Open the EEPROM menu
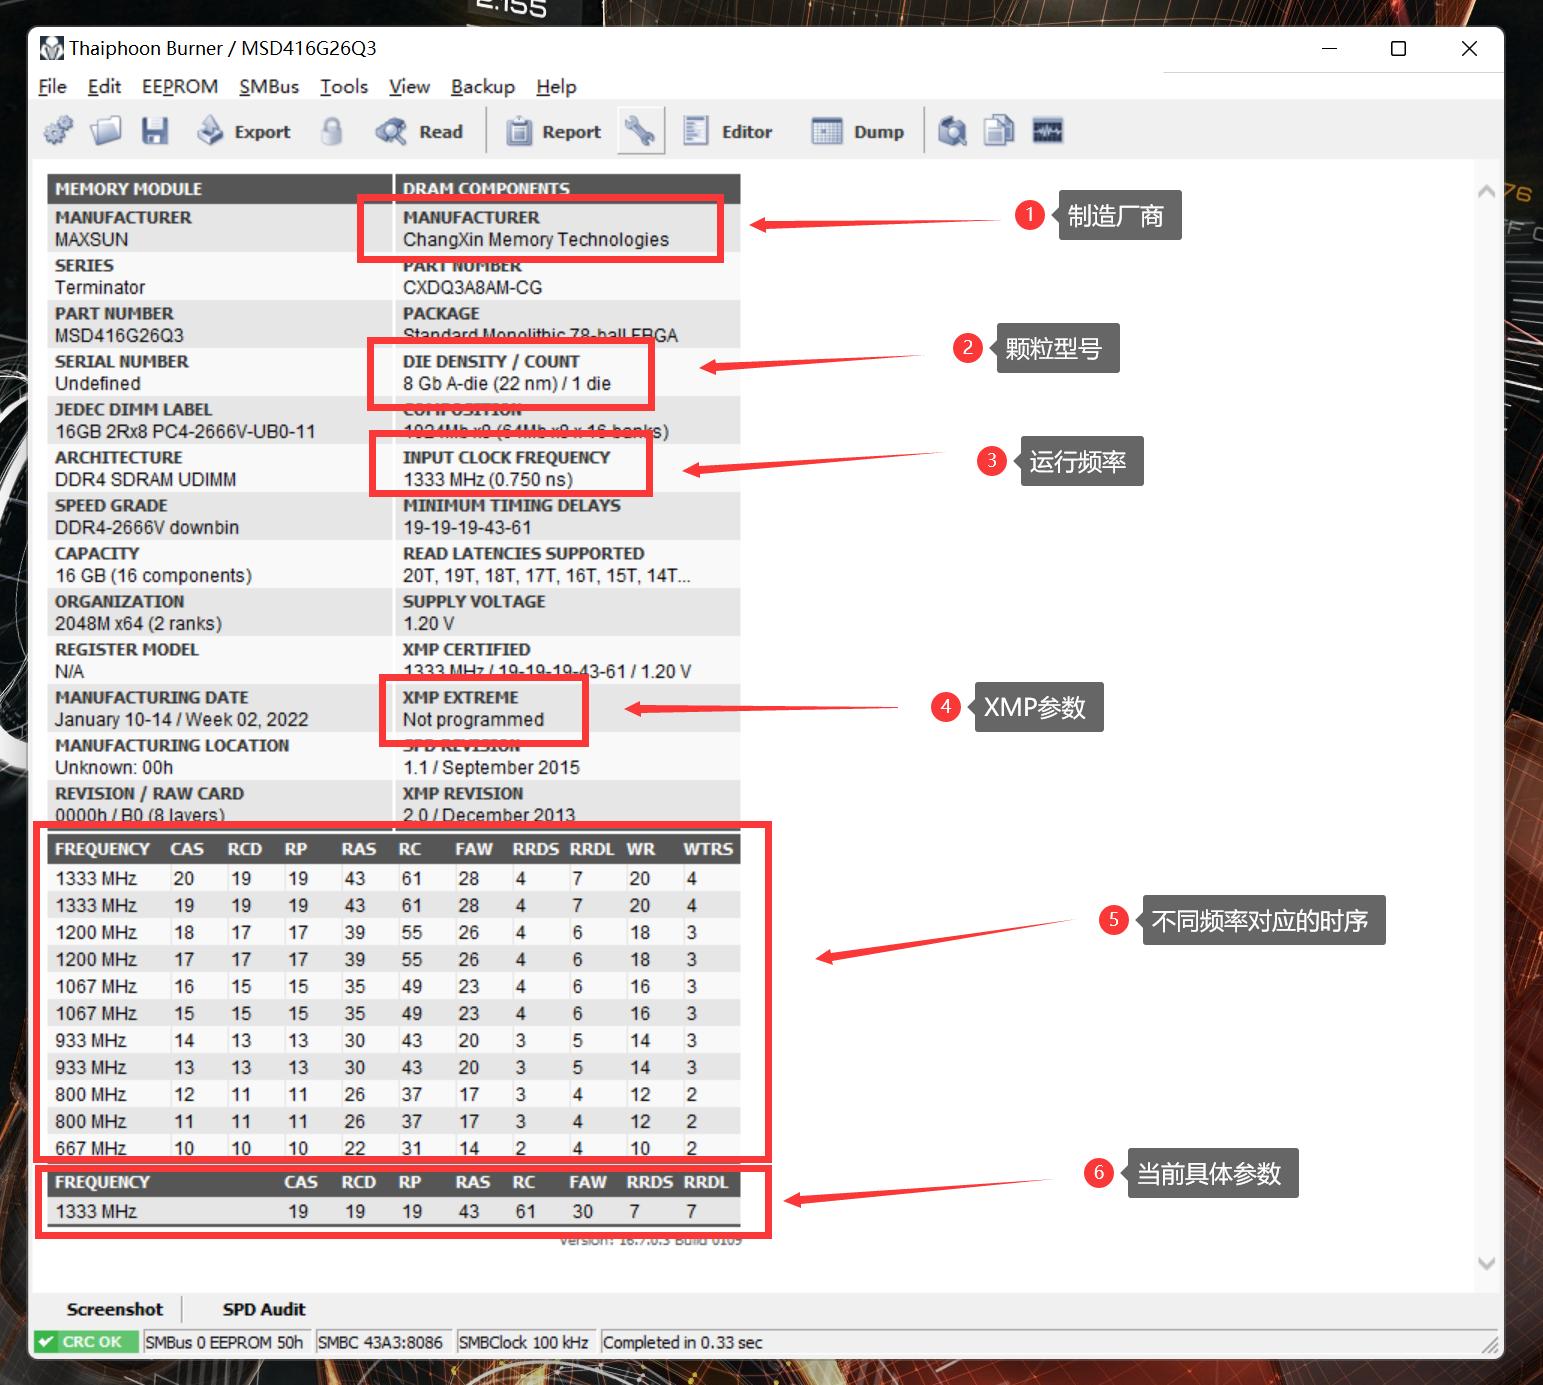Image resolution: width=1543 pixels, height=1385 pixels. coord(180,87)
